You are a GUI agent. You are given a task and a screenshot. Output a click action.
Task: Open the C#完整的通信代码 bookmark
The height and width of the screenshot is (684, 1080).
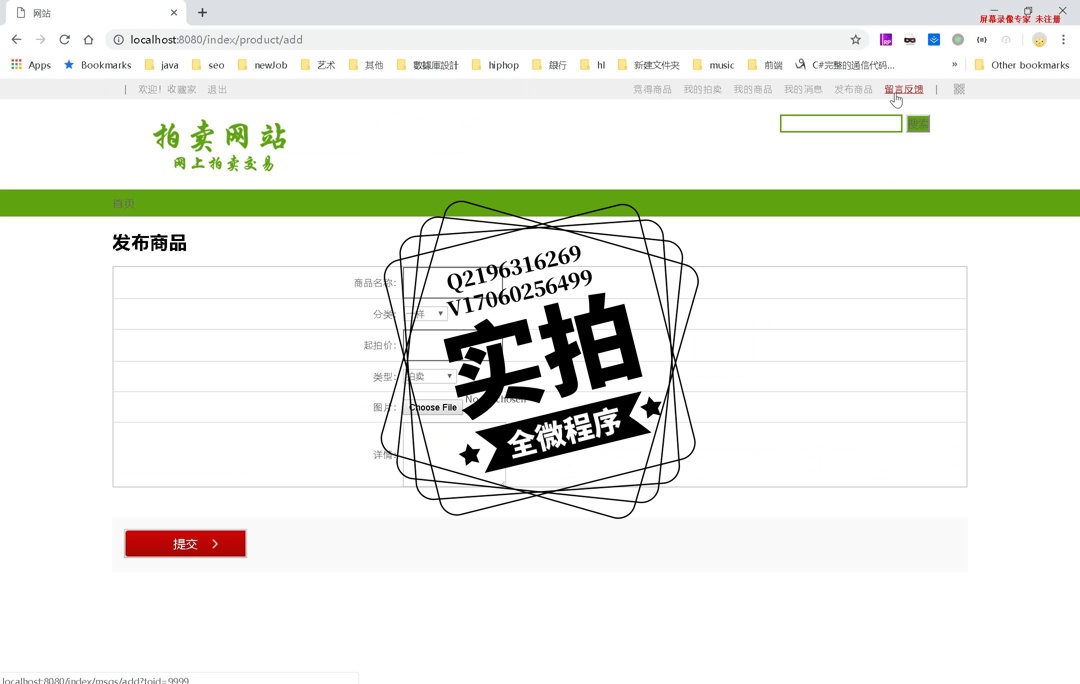(844, 65)
